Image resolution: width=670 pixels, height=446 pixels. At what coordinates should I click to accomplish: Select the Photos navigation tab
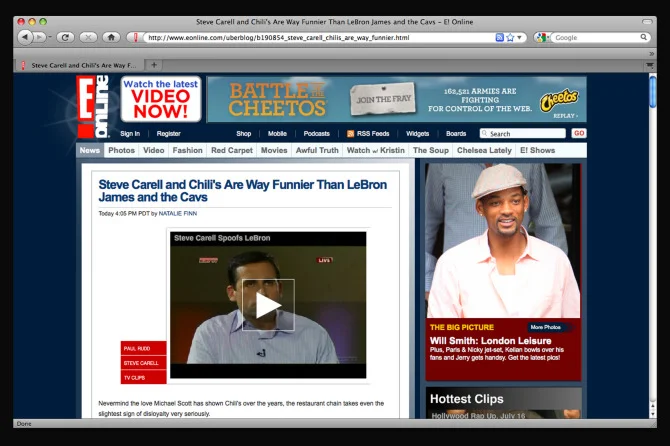click(121, 150)
